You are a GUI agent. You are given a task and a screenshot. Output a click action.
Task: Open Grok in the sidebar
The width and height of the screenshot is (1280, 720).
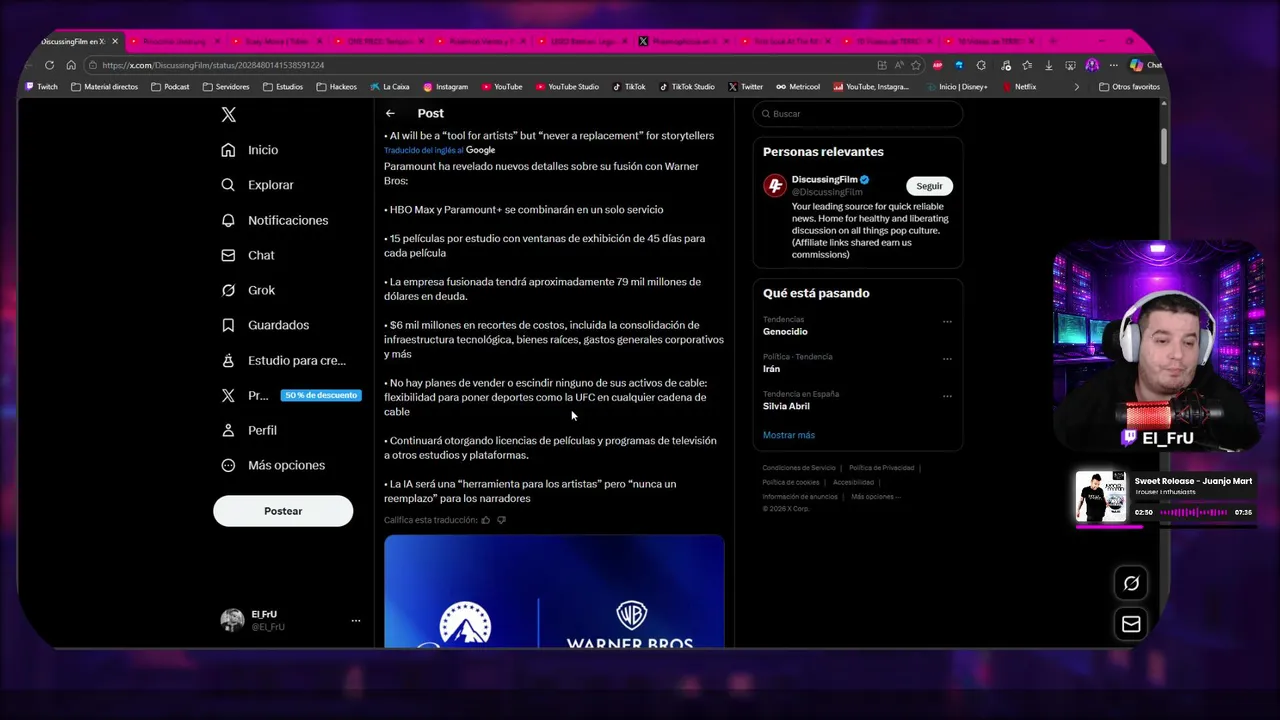(x=248, y=290)
